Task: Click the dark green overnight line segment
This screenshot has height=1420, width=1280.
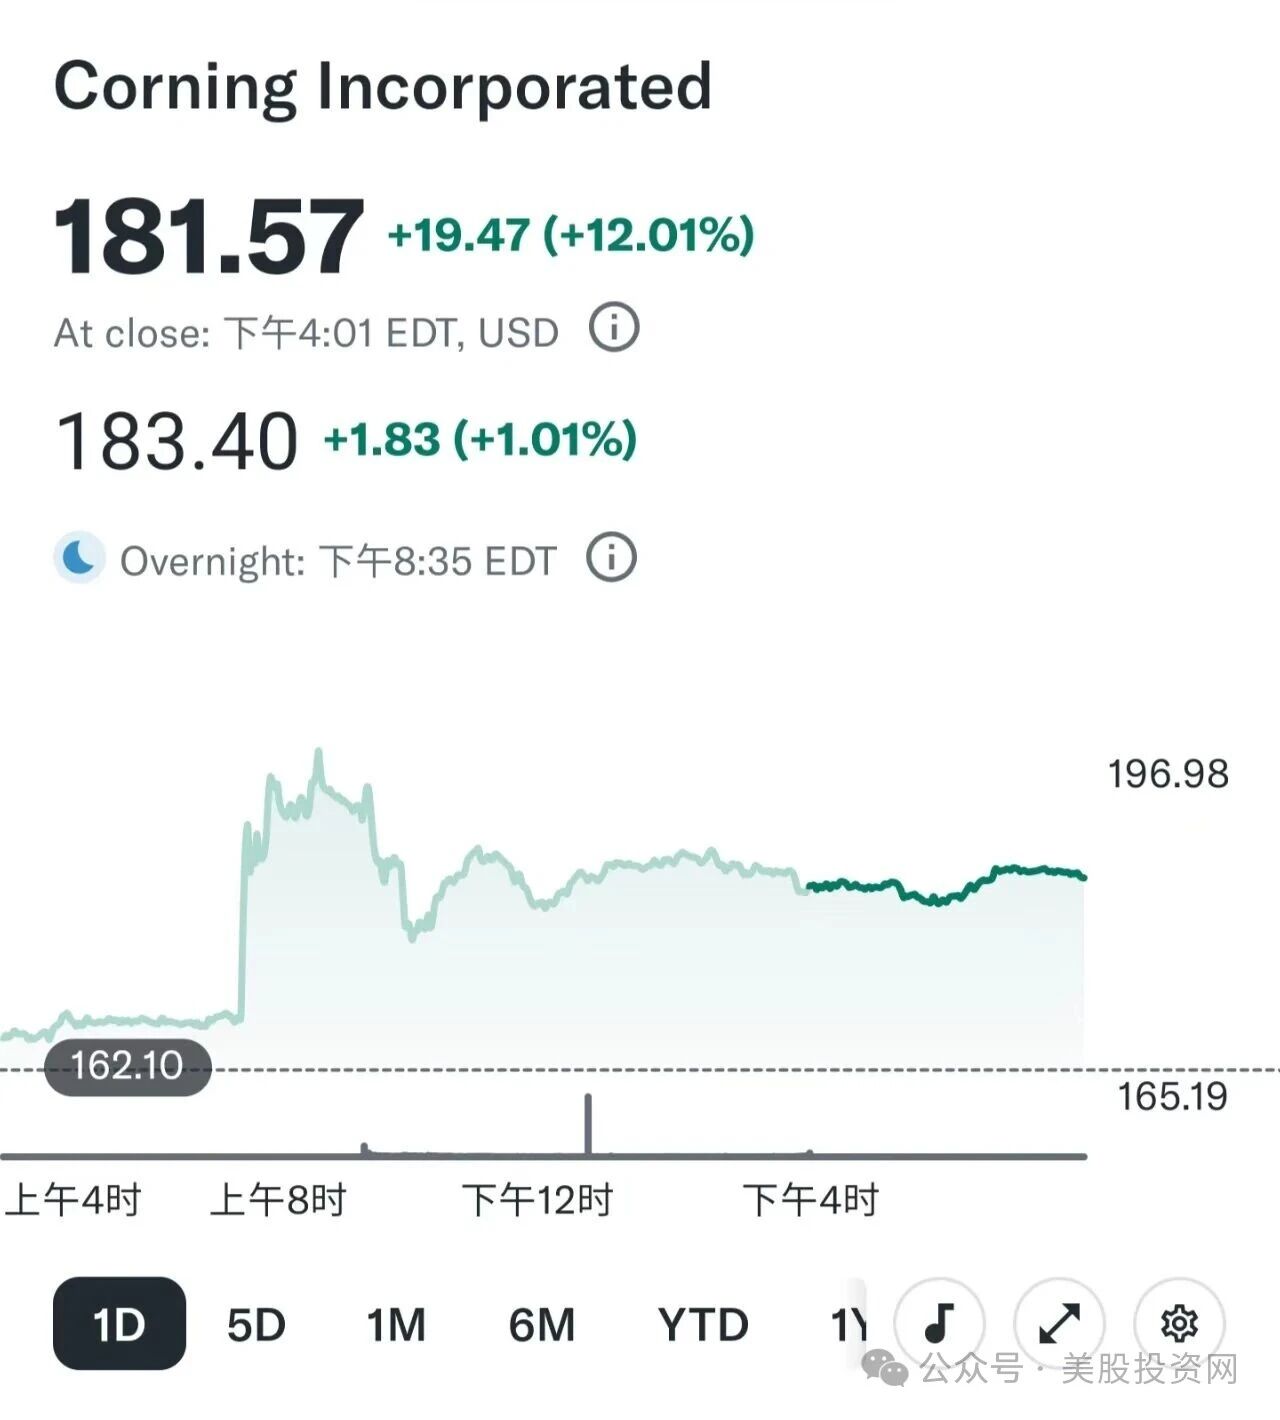Action: click(946, 884)
